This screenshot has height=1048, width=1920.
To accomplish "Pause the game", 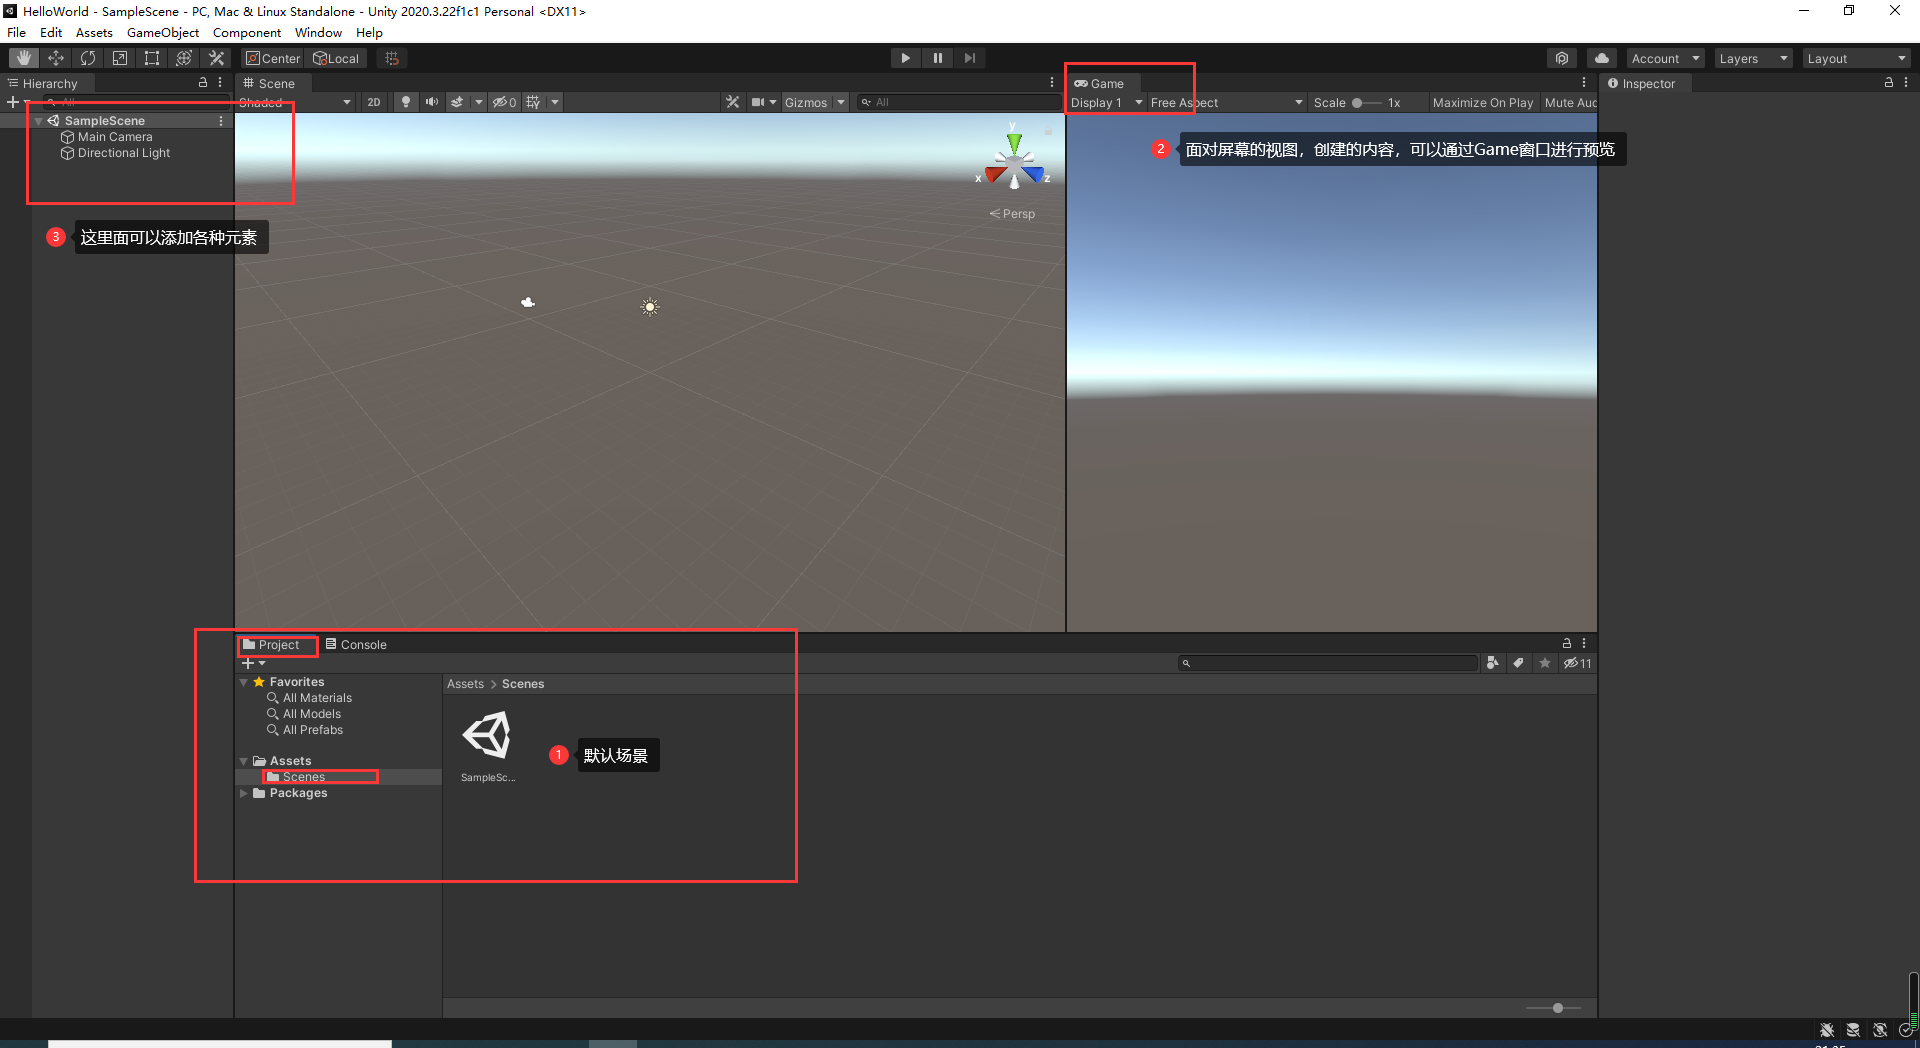I will coord(937,58).
